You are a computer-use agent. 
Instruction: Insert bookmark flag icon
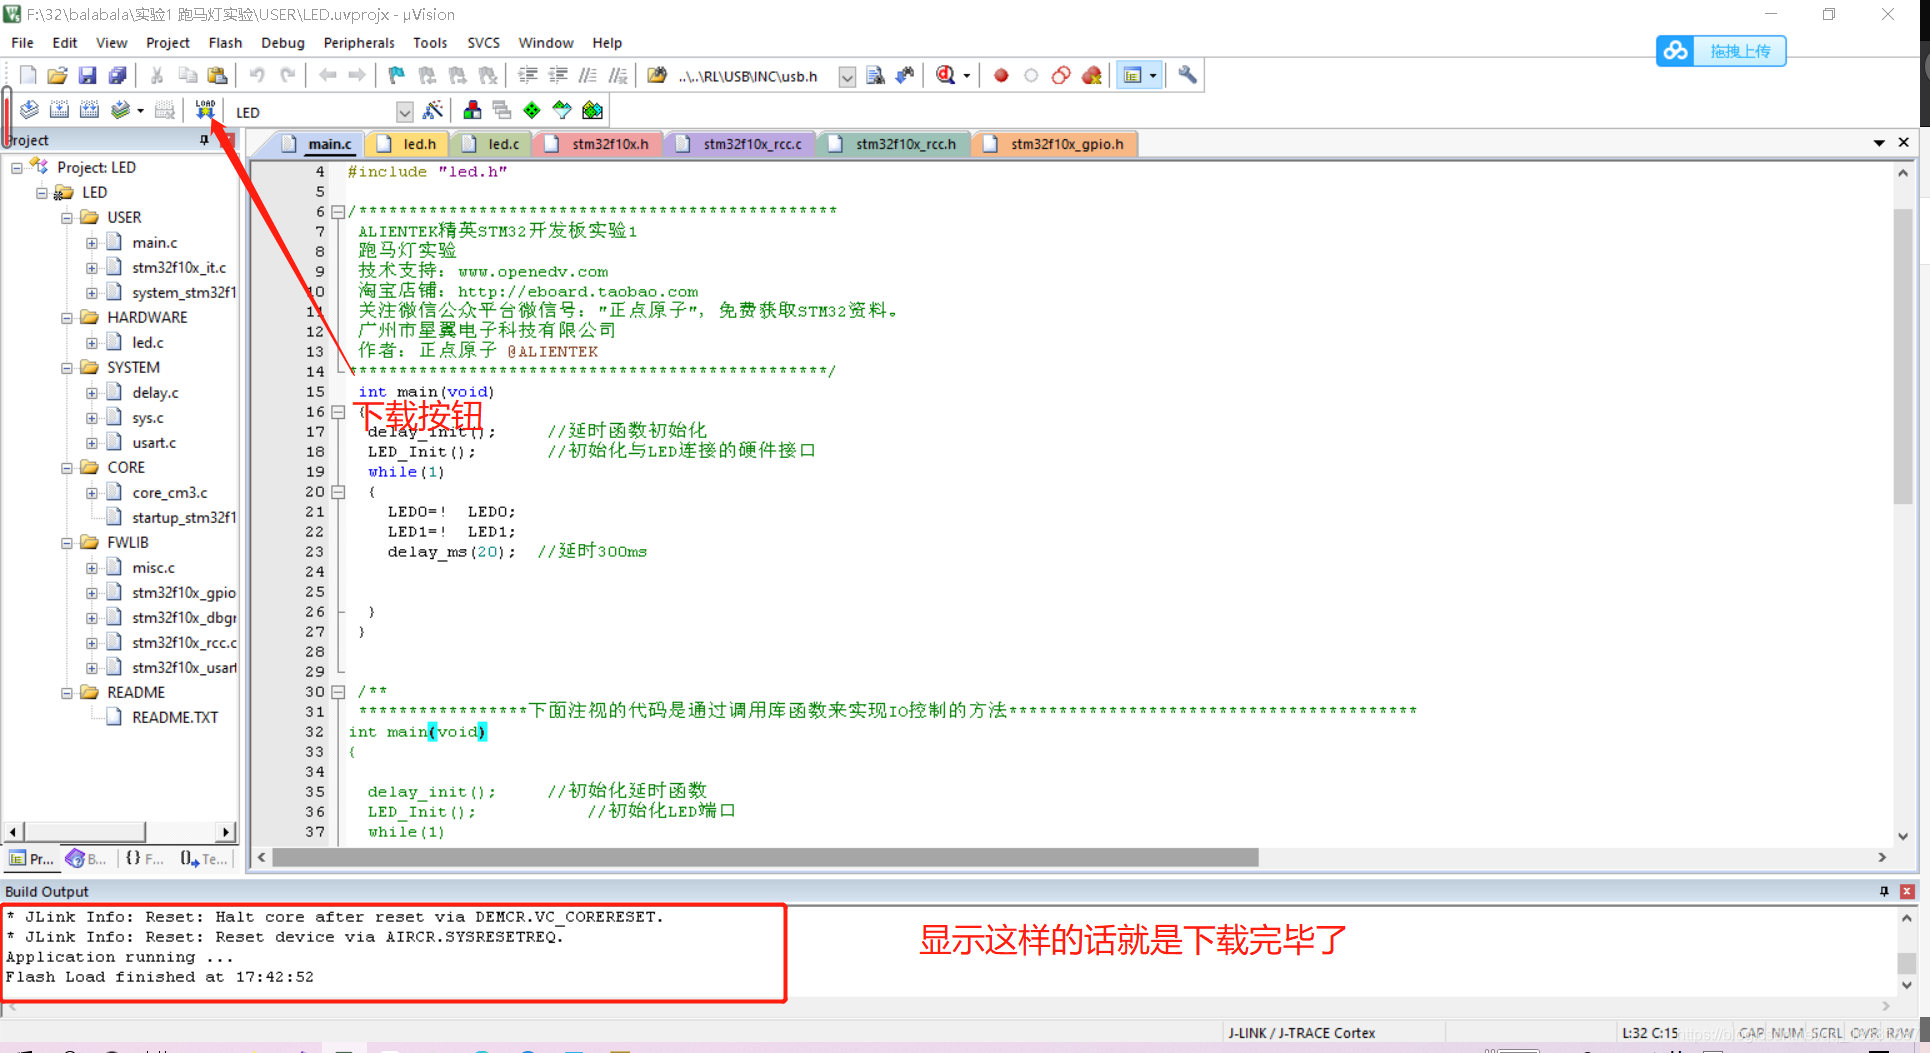pyautogui.click(x=397, y=75)
